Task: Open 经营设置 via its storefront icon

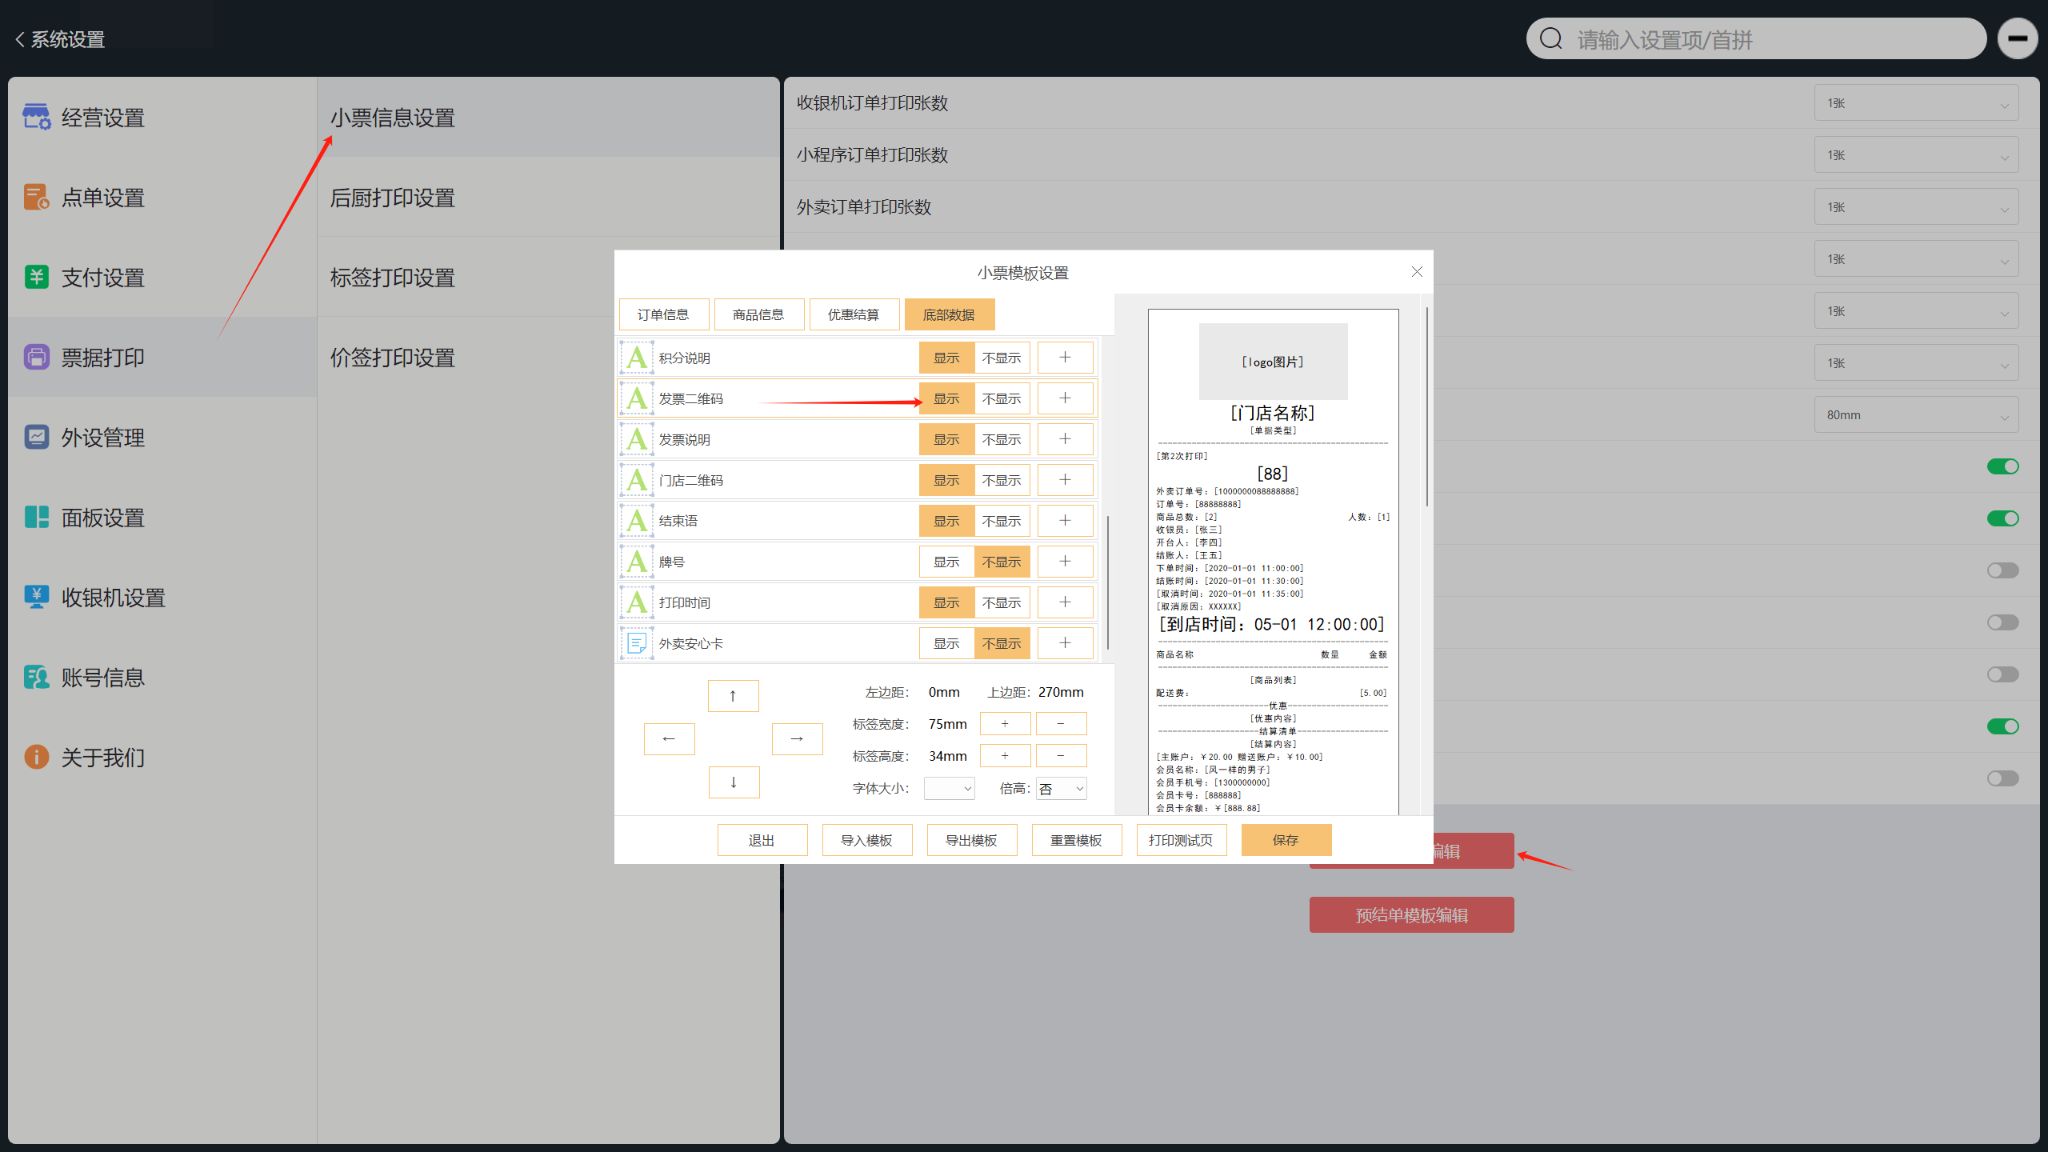Action: point(37,117)
